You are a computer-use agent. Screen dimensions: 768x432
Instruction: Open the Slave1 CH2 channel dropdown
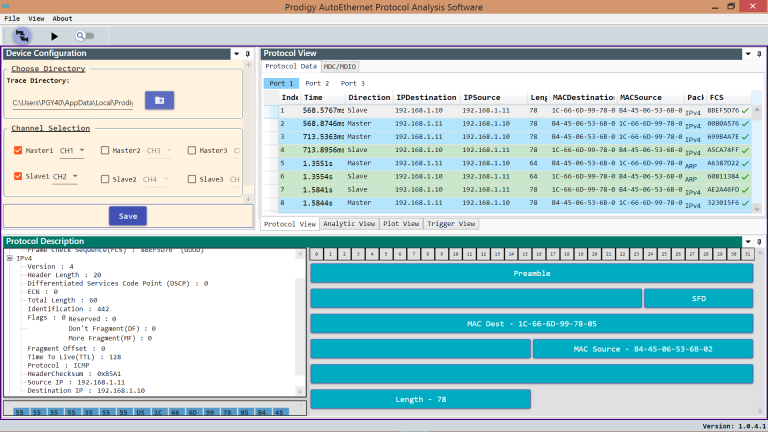(65, 176)
